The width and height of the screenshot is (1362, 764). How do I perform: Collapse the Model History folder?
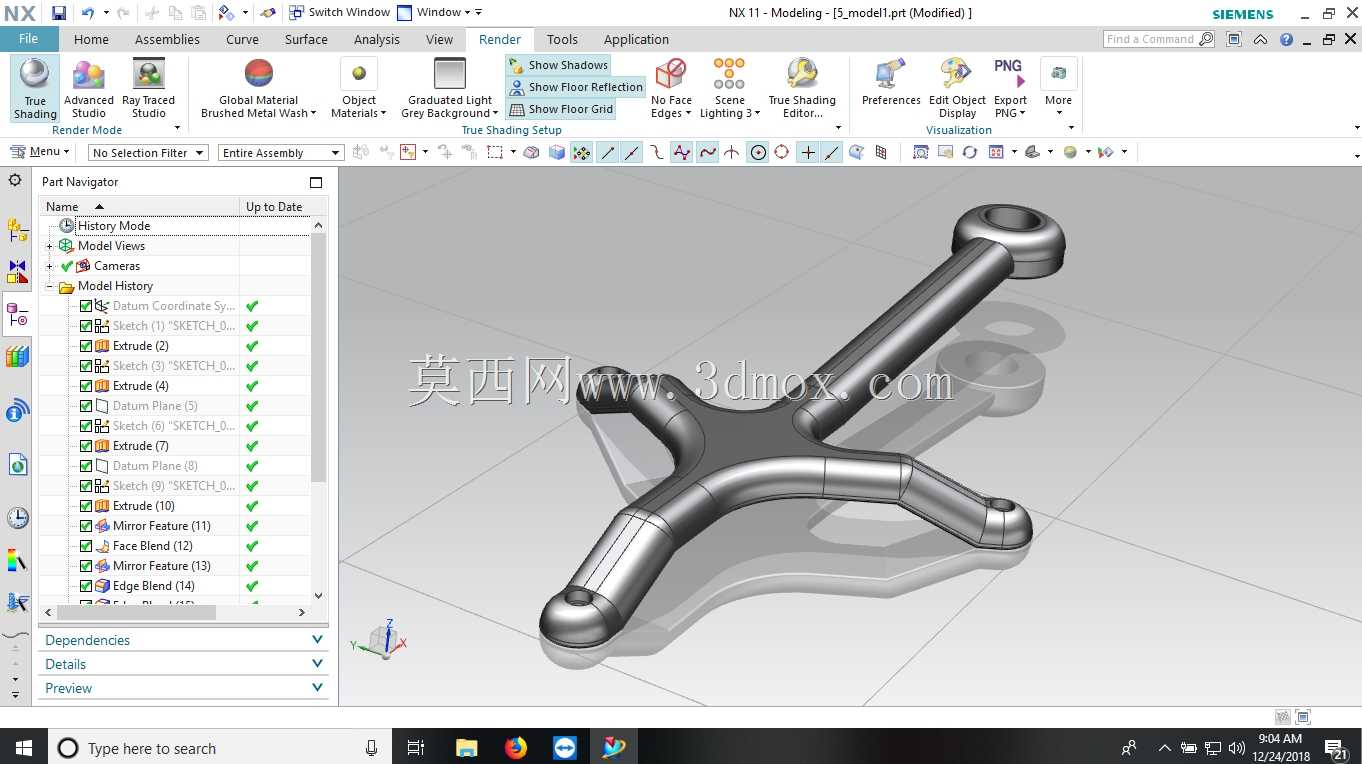50,286
